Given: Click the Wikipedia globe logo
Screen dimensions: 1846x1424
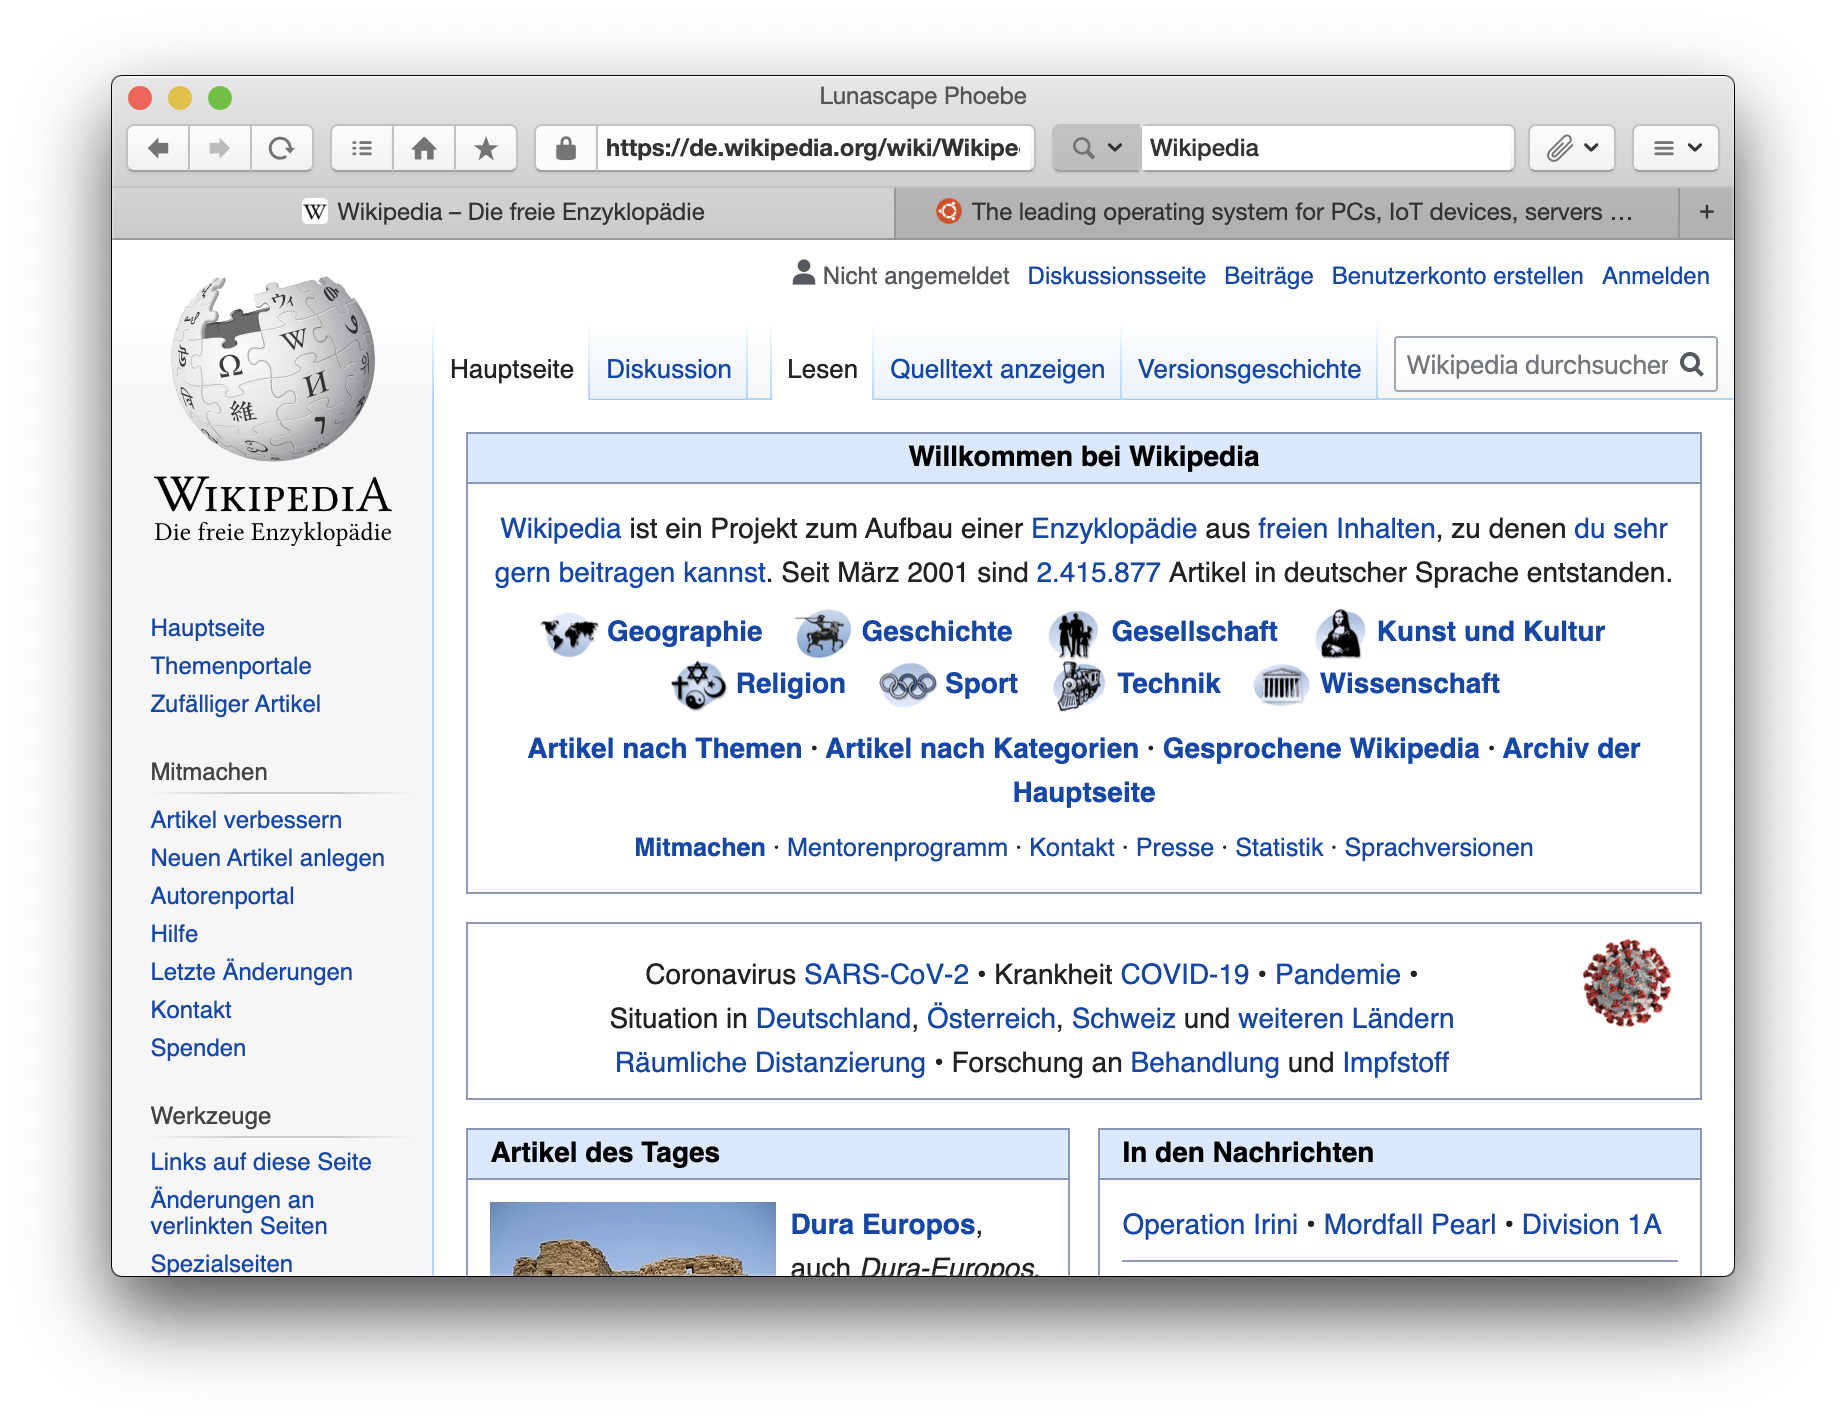Looking at the screenshot, I should click(x=273, y=368).
